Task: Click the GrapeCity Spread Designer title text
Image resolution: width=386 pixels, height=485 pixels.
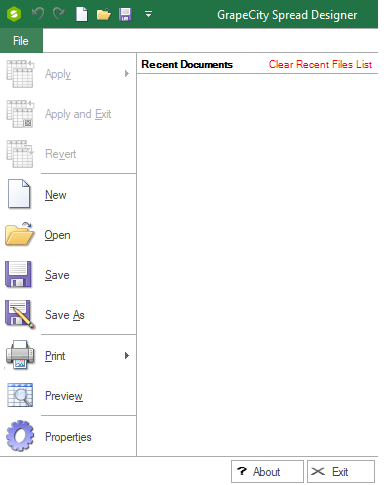Action: 287,15
